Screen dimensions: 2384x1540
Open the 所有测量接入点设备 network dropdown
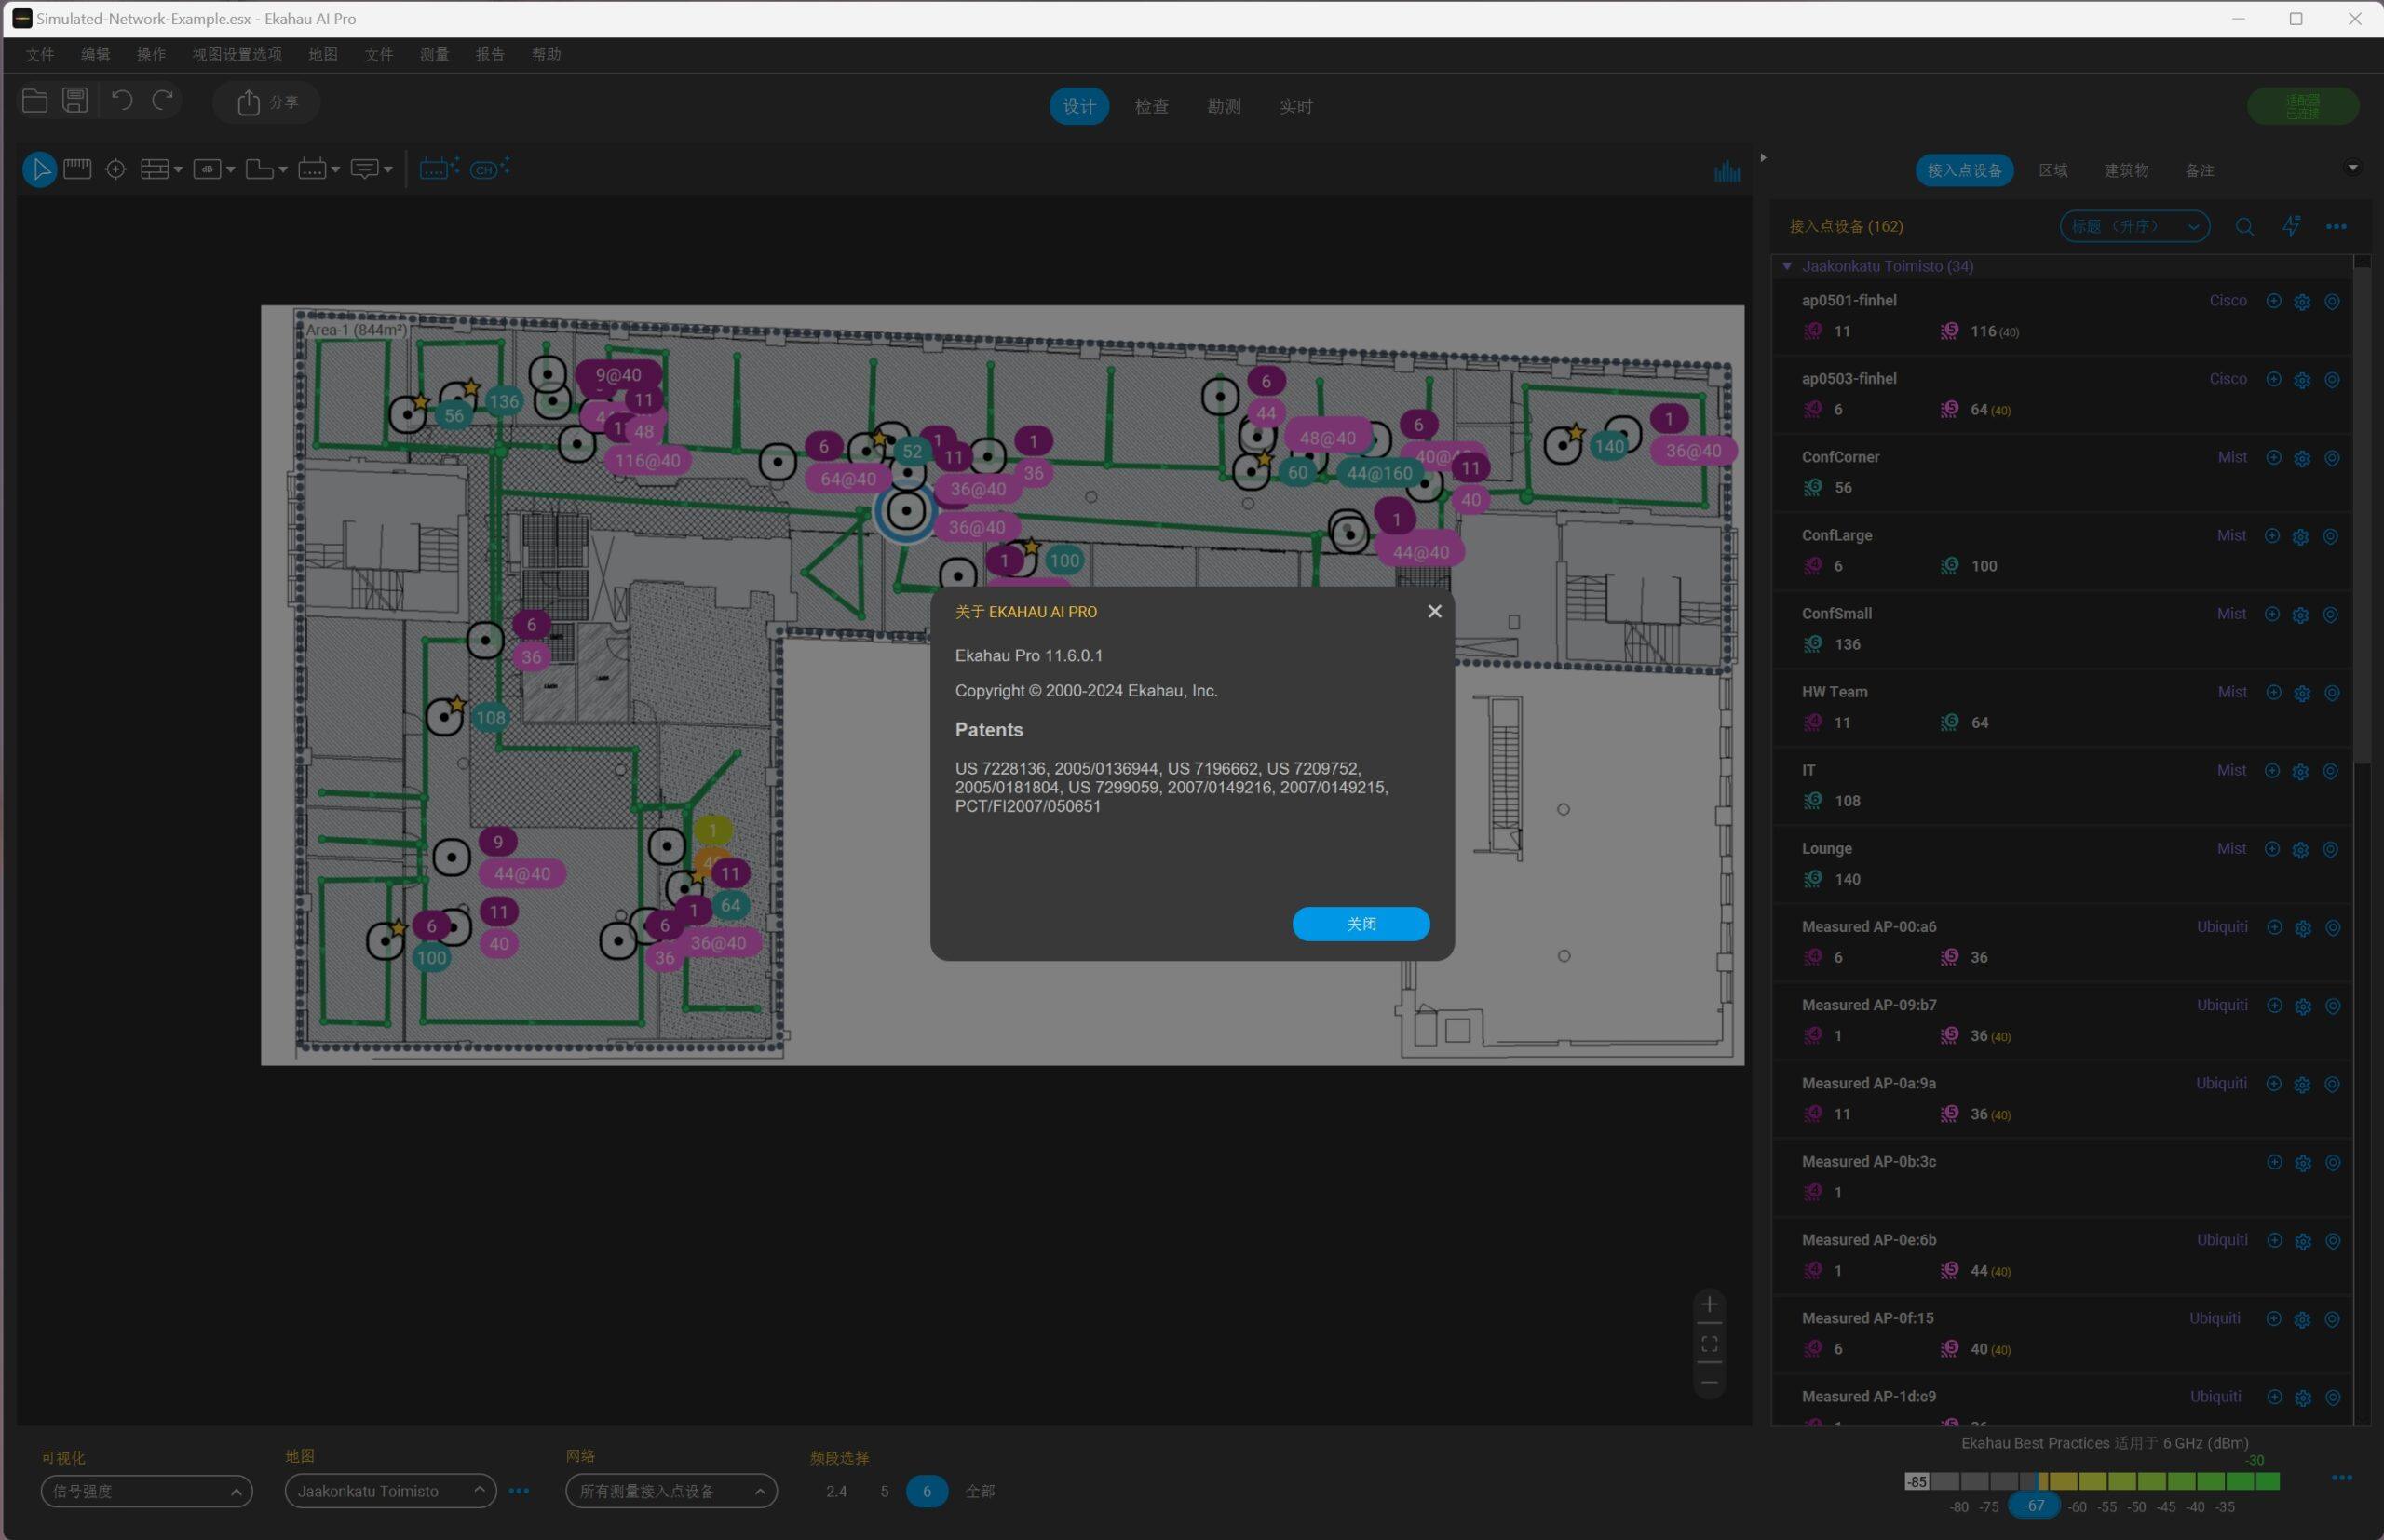coord(671,1491)
